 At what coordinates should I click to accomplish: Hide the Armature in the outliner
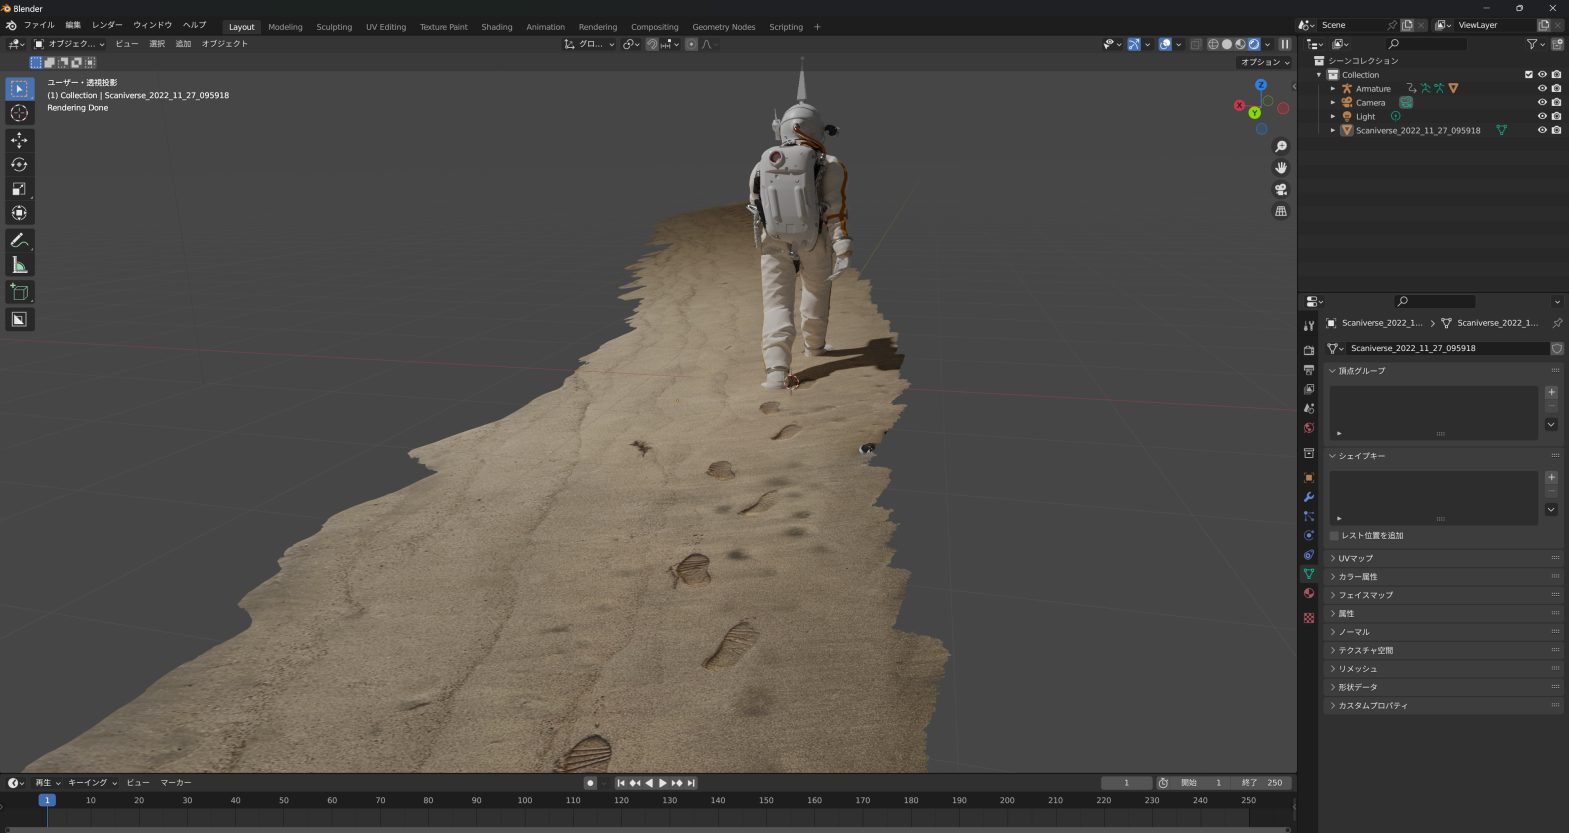pyautogui.click(x=1542, y=89)
